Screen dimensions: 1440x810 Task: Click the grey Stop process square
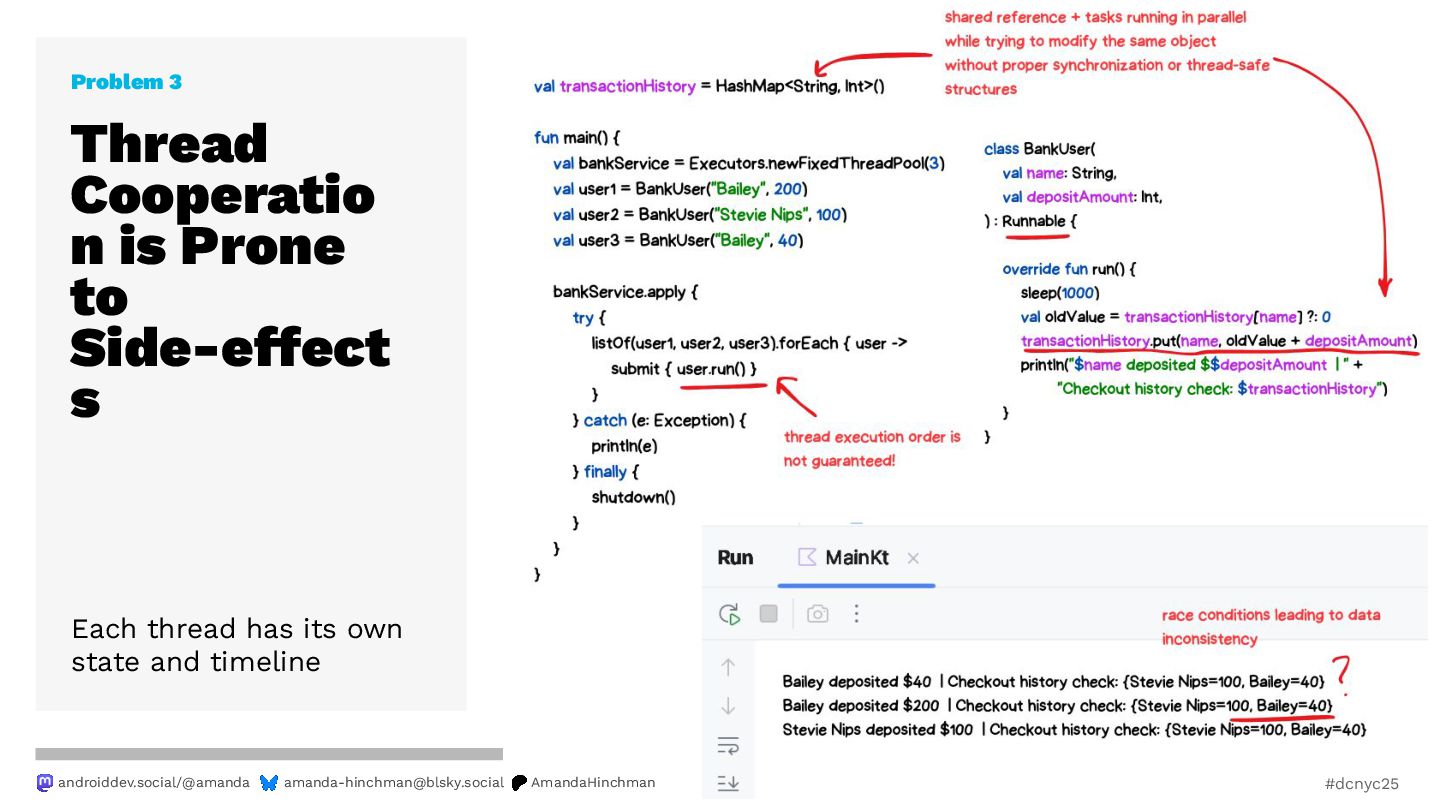(768, 614)
